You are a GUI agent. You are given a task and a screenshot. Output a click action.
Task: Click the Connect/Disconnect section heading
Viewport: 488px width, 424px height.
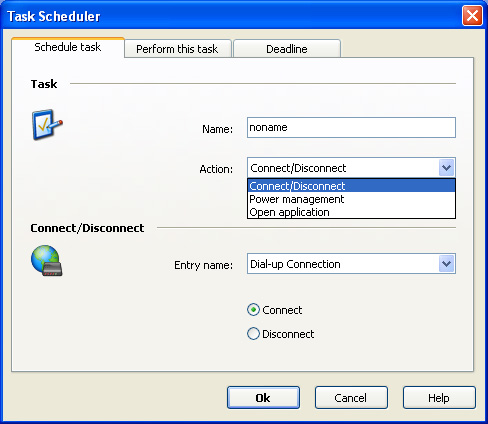click(87, 228)
